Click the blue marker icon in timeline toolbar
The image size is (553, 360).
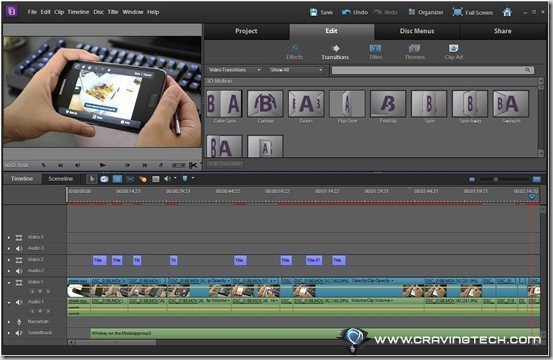pyautogui.click(x=185, y=179)
